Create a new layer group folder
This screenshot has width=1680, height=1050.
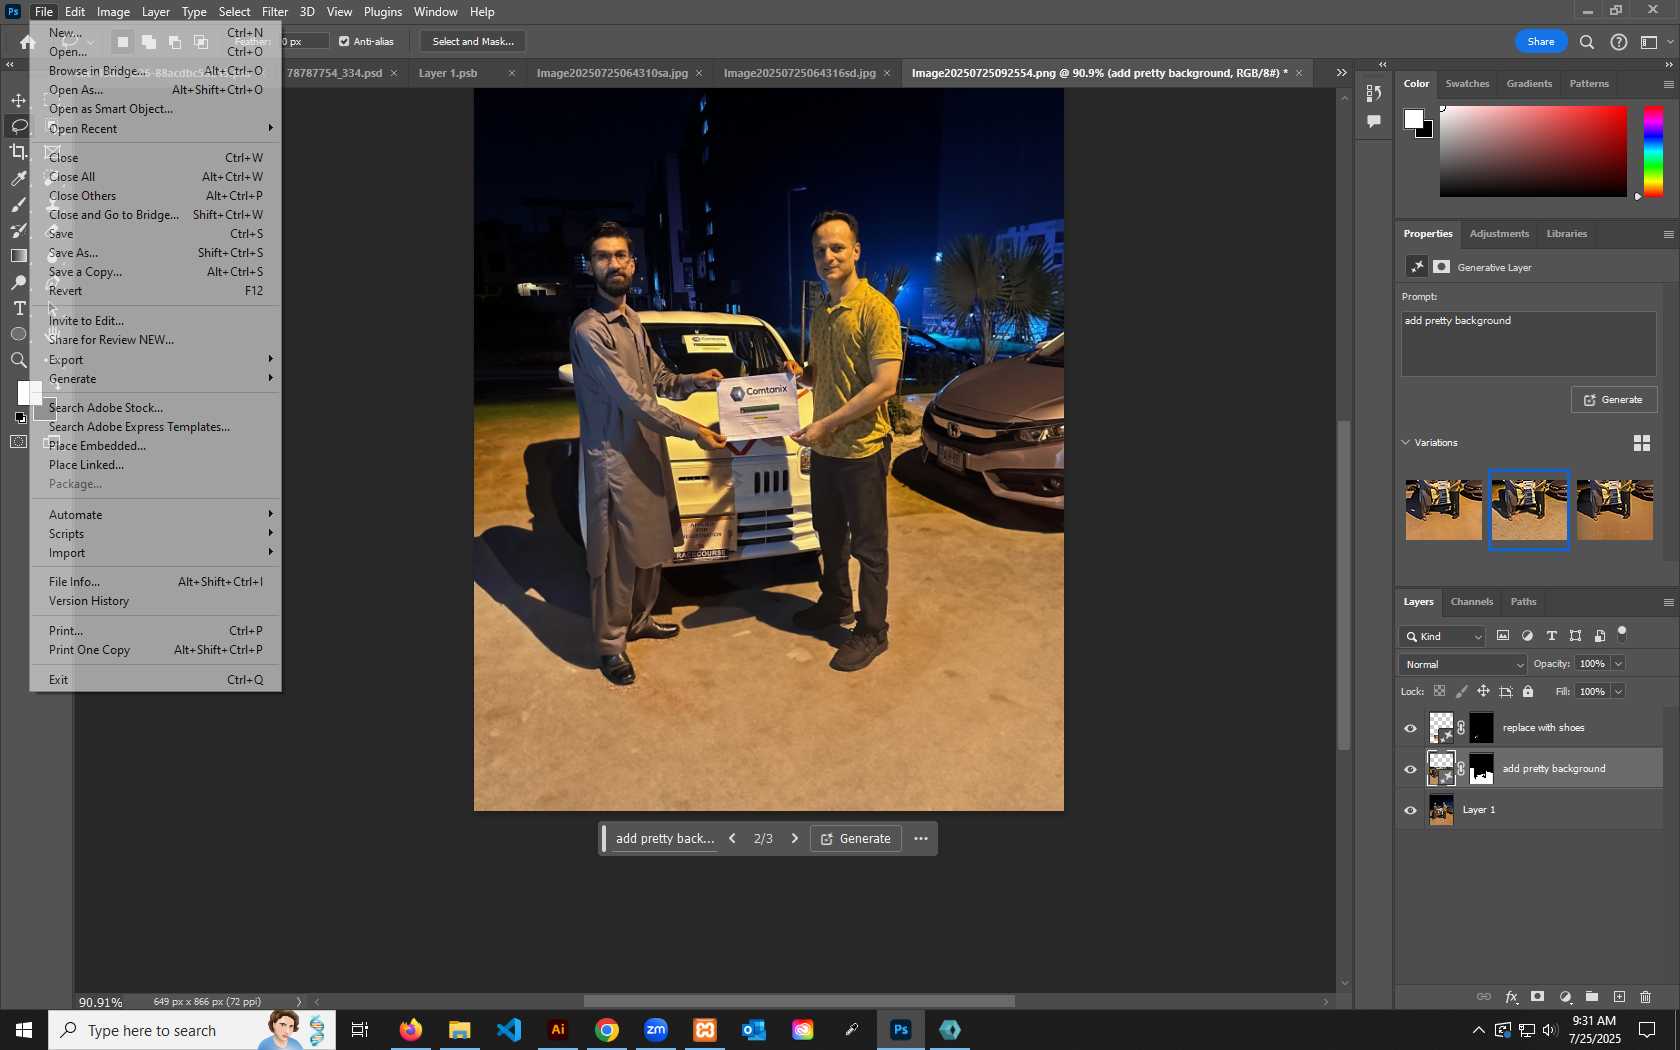[1592, 997]
